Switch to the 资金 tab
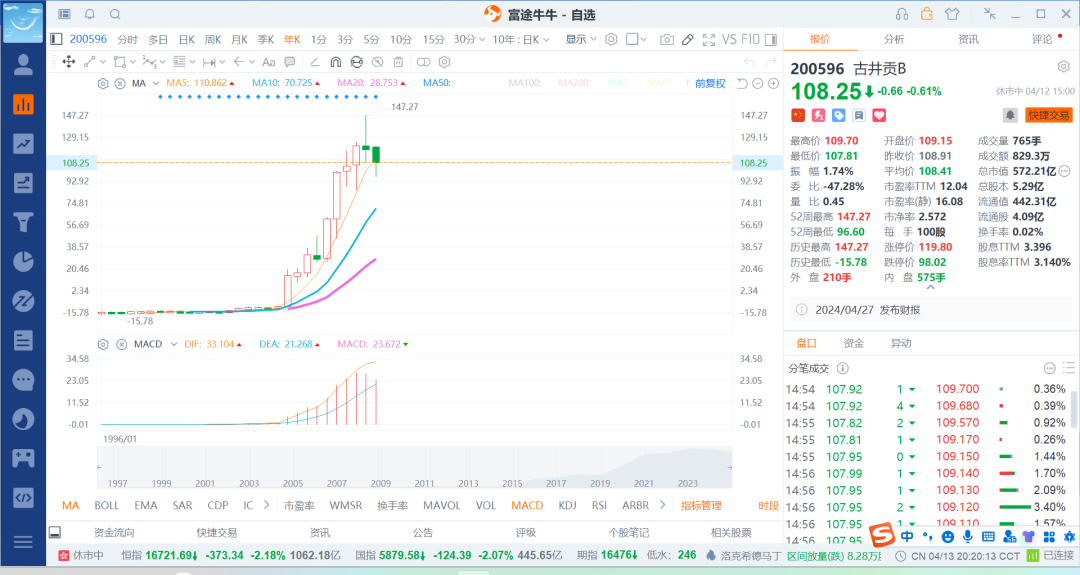This screenshot has height=575, width=1080. pos(853,343)
